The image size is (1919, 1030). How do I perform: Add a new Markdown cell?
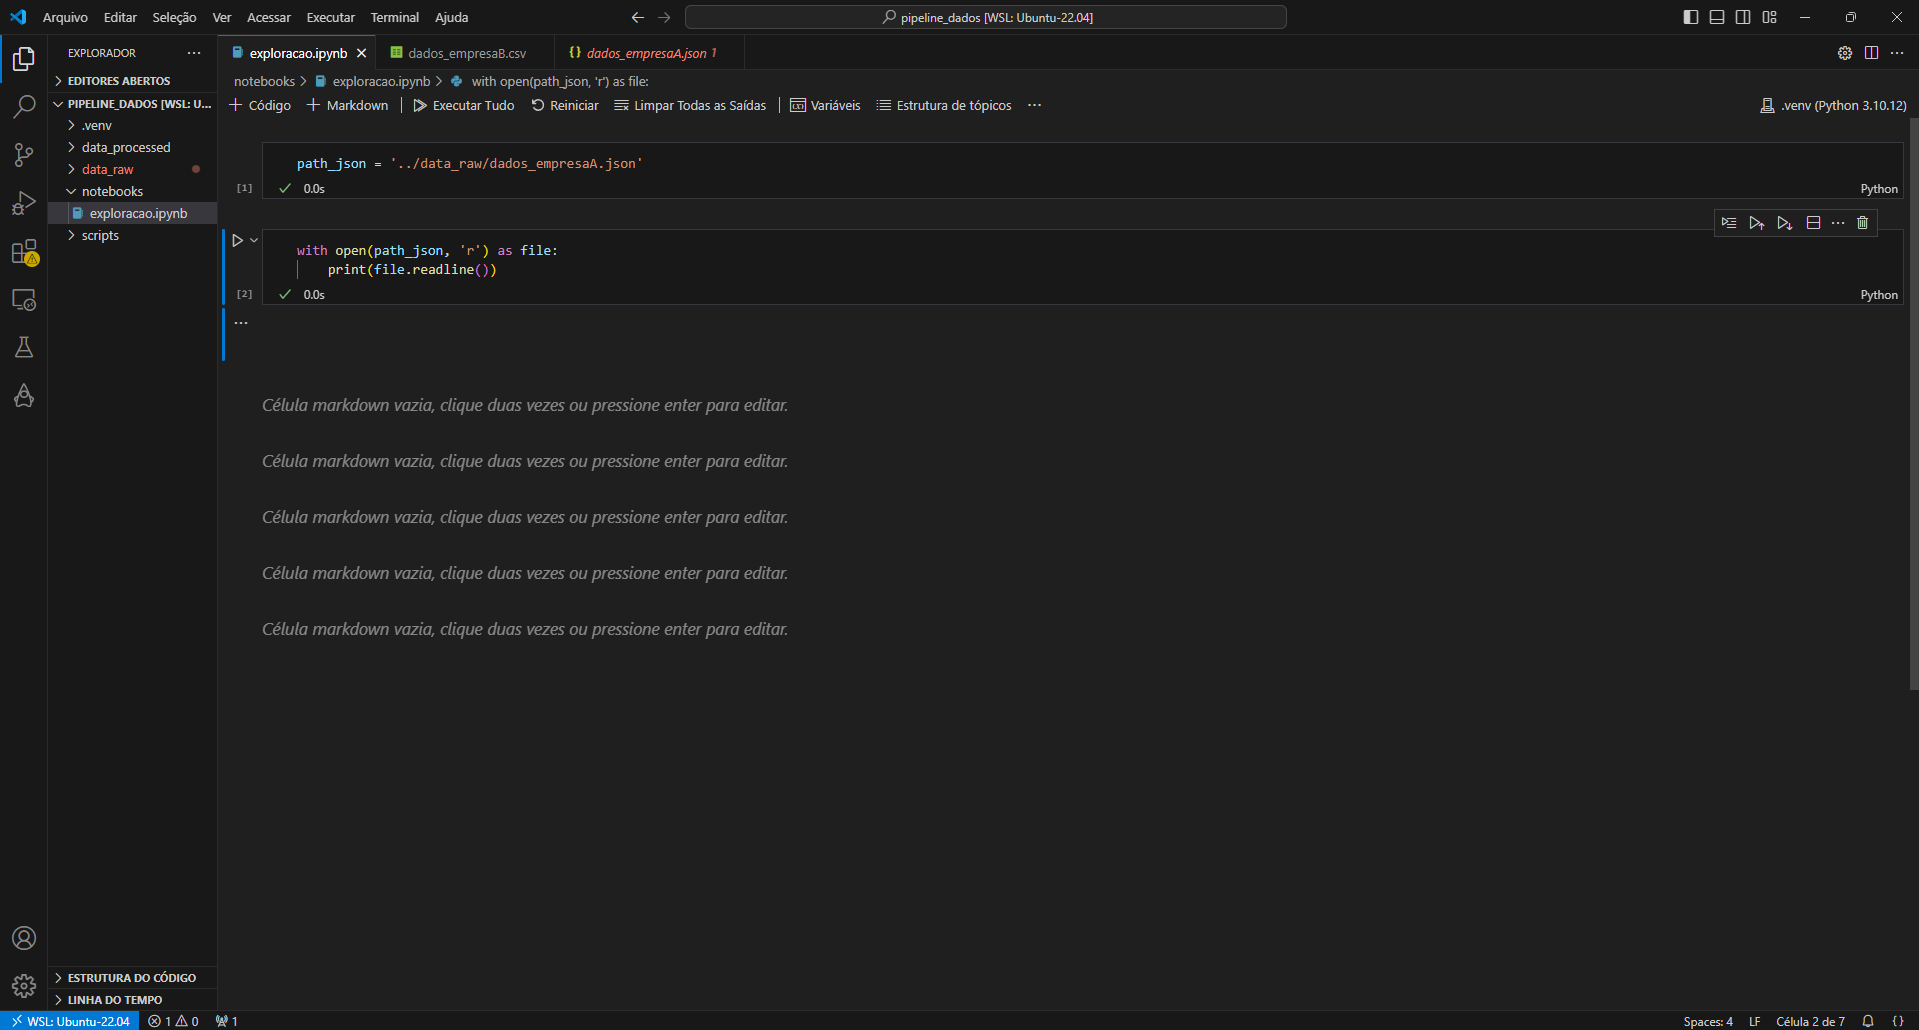347,105
